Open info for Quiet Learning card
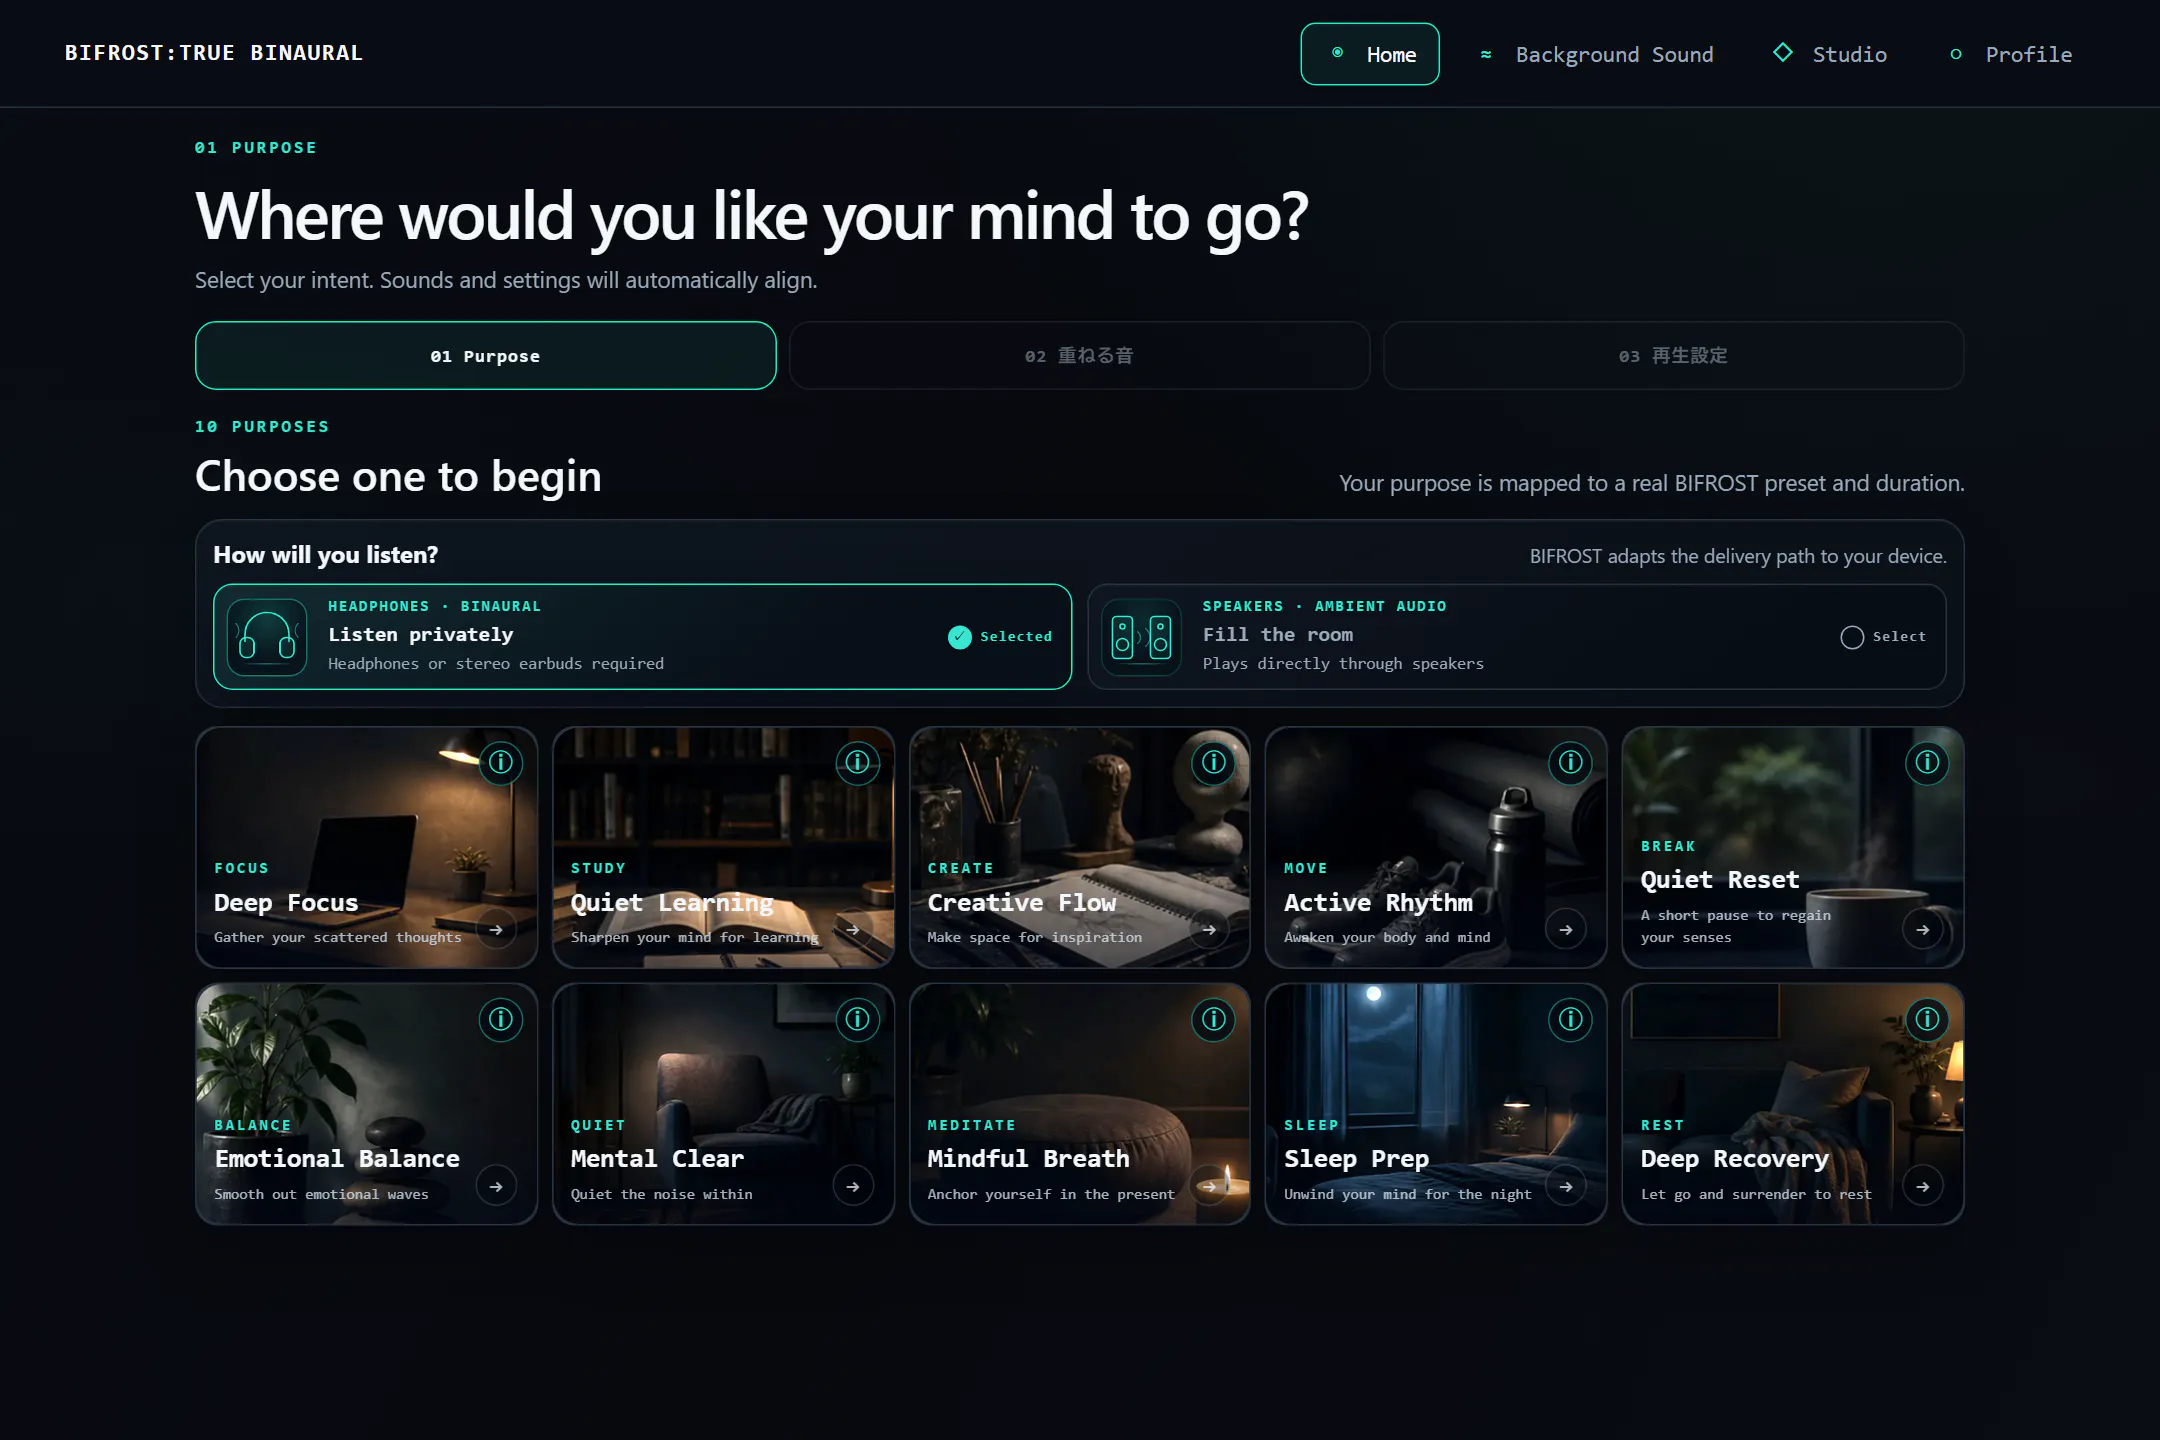The height and width of the screenshot is (1440, 2160). 857,763
